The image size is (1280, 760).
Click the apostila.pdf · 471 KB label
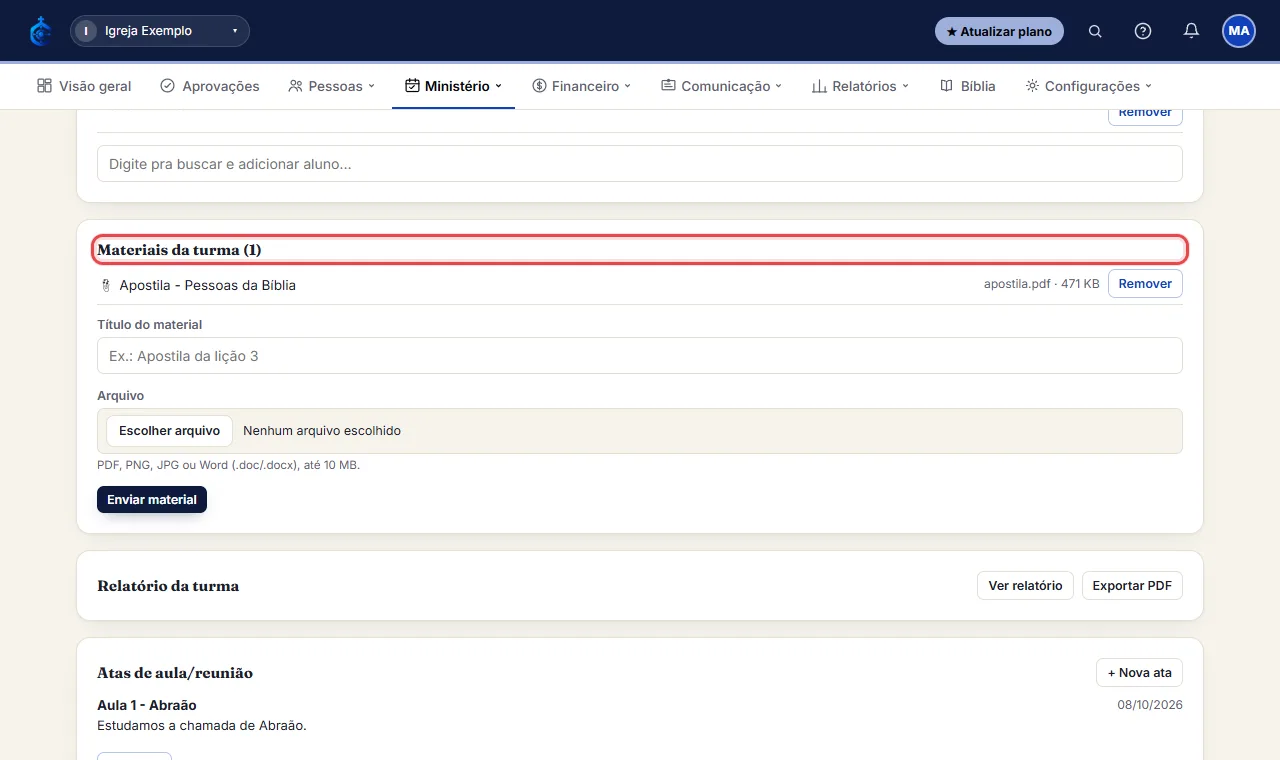click(1041, 284)
